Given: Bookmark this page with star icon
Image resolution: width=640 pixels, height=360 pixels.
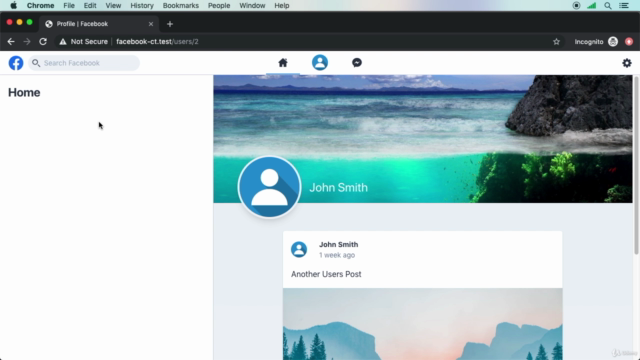Looking at the screenshot, I should coord(556,42).
